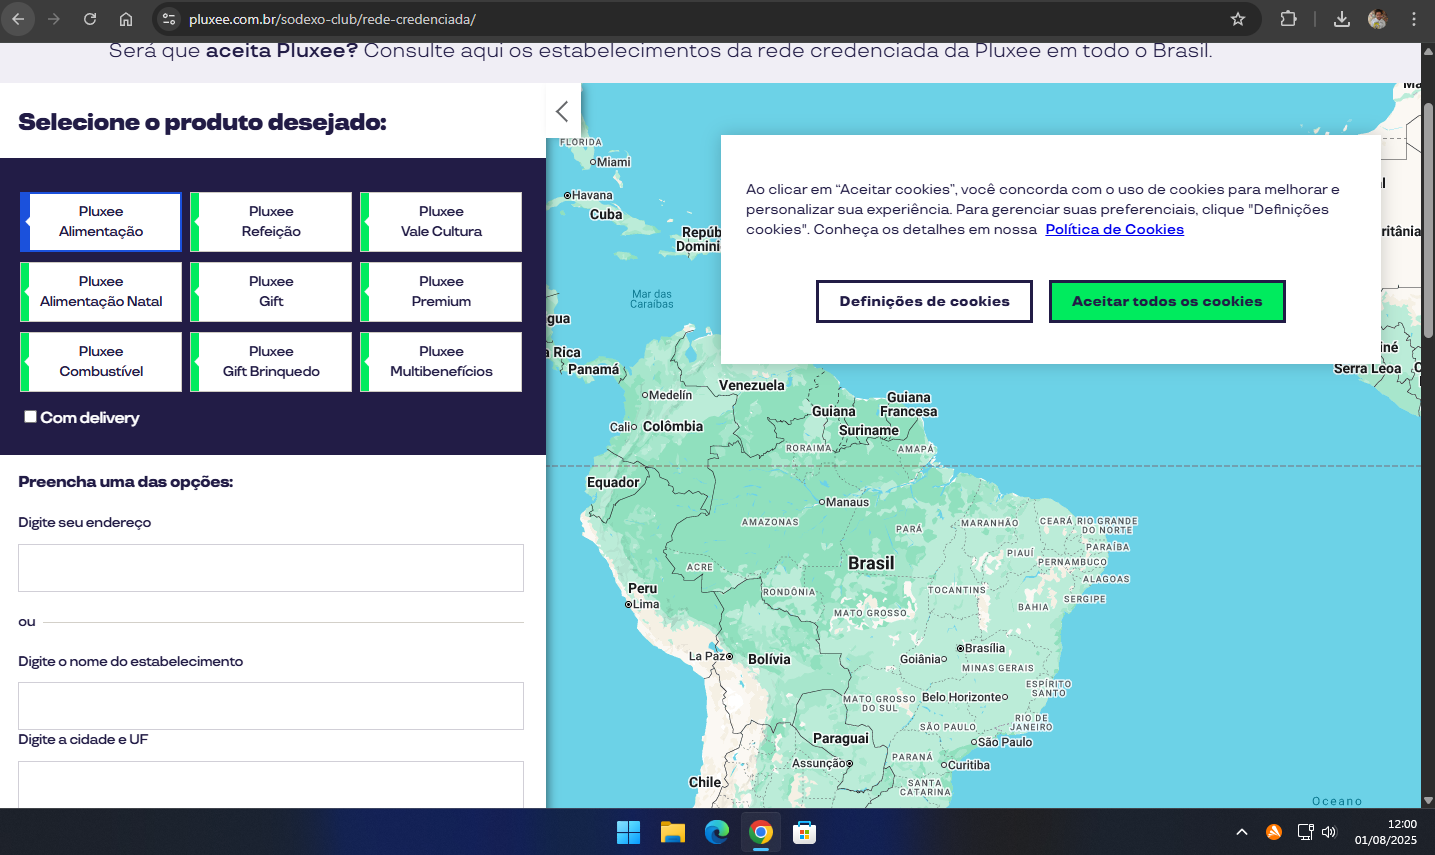Focus the establishment name input field
1435x855 pixels.
[x=271, y=706]
